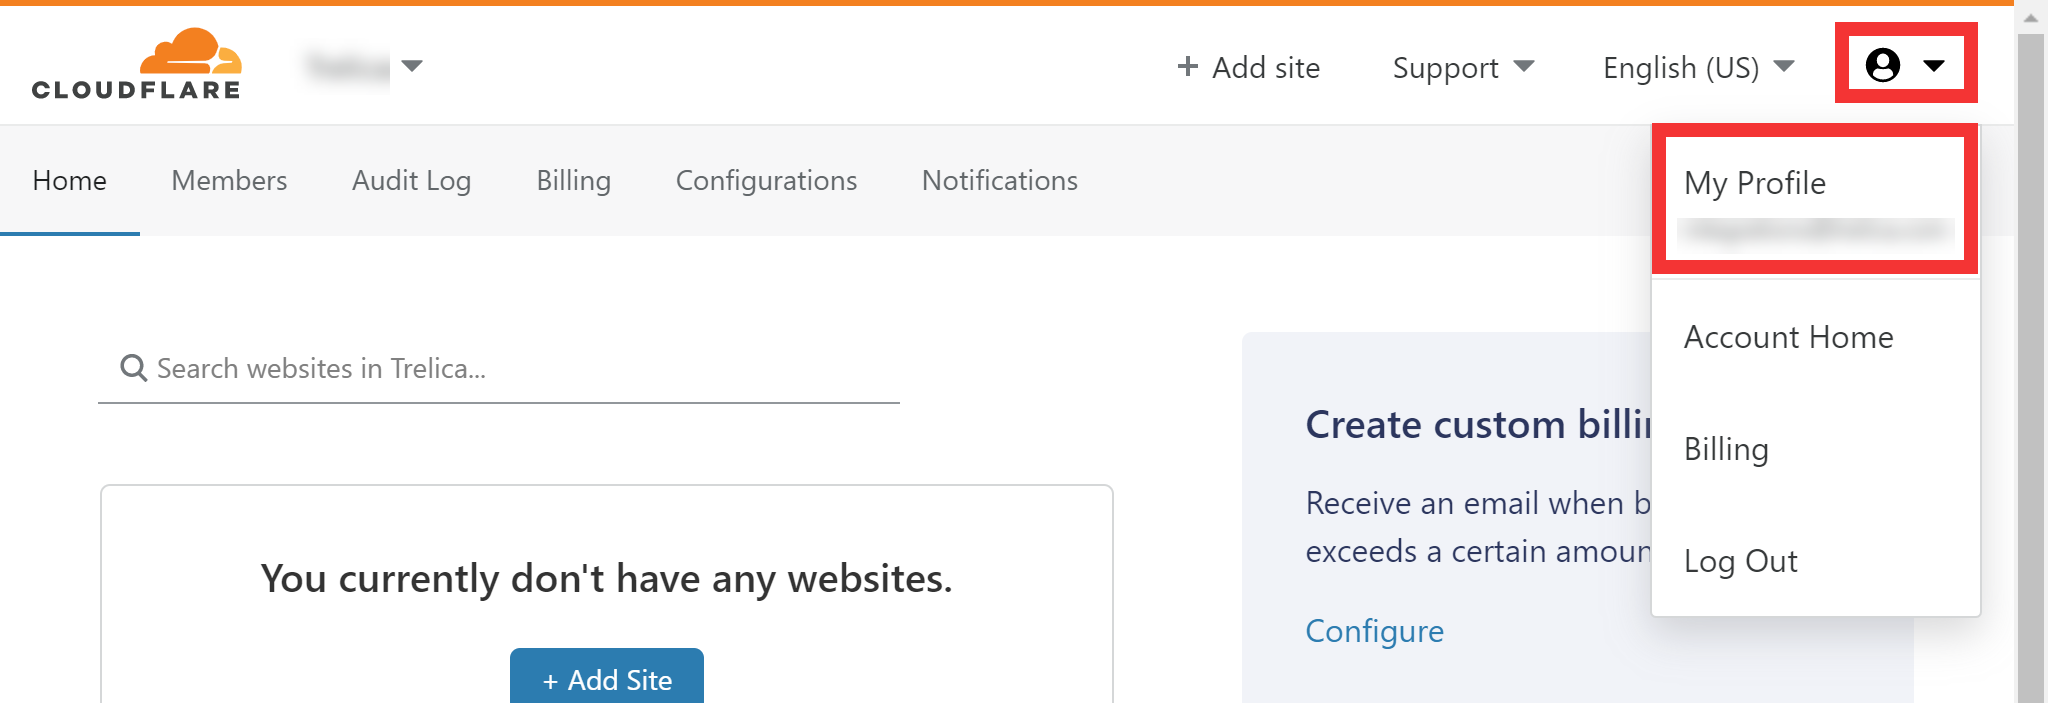The image size is (2048, 703).
Task: Click the caret beside the user avatar
Action: (1934, 66)
